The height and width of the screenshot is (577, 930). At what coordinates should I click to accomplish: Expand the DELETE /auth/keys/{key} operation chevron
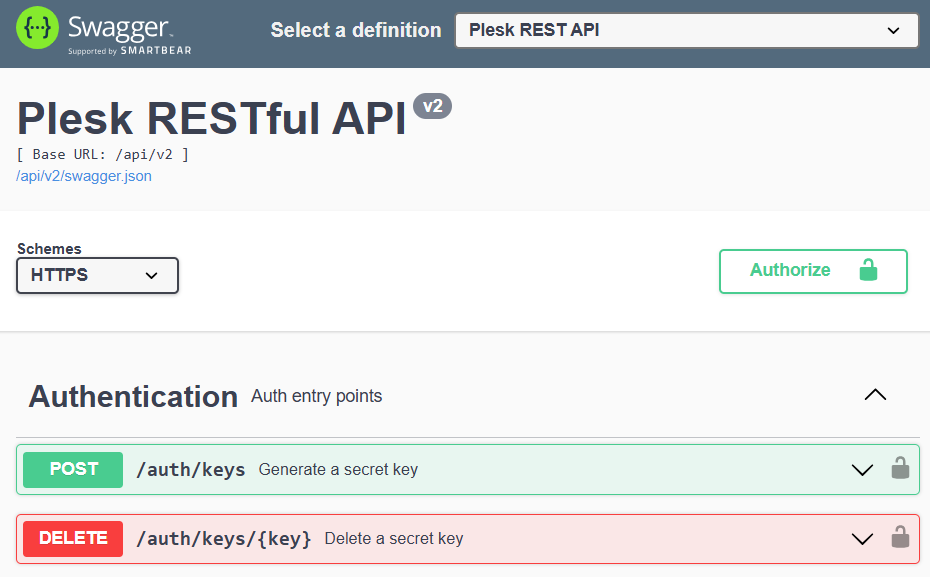pyautogui.click(x=862, y=538)
